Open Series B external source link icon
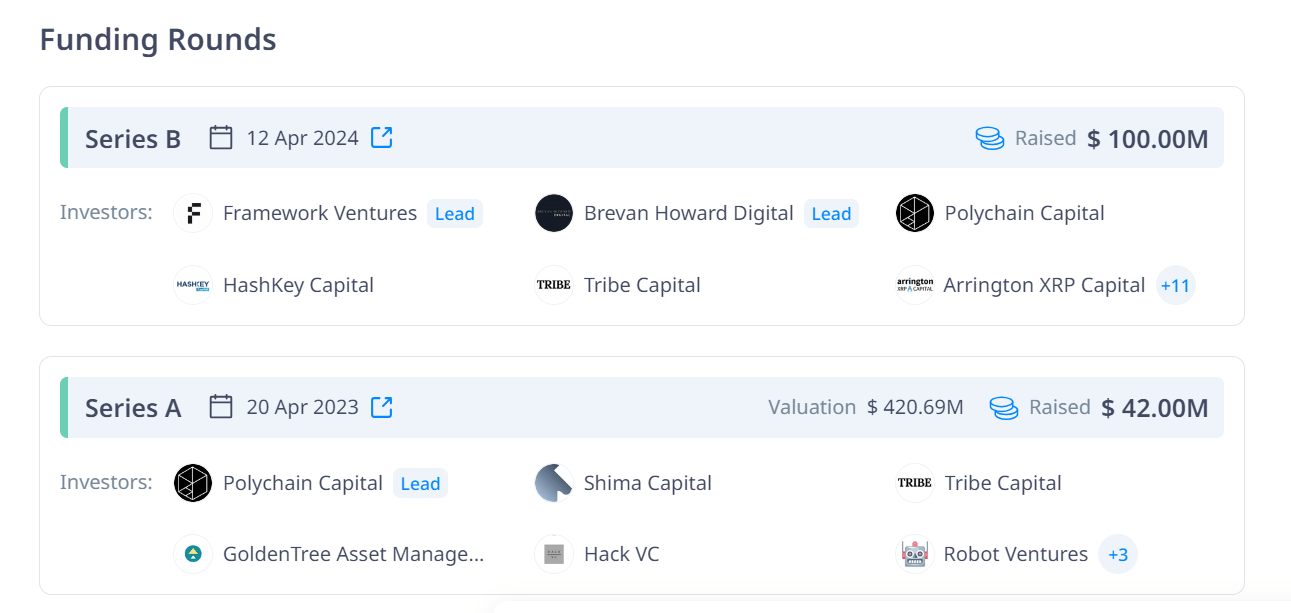 (x=381, y=138)
